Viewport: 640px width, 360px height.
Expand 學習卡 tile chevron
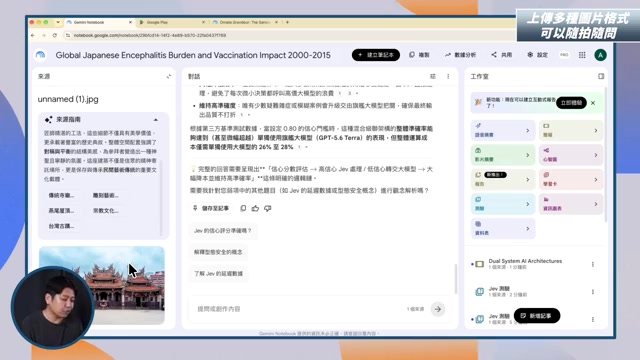pos(596,180)
